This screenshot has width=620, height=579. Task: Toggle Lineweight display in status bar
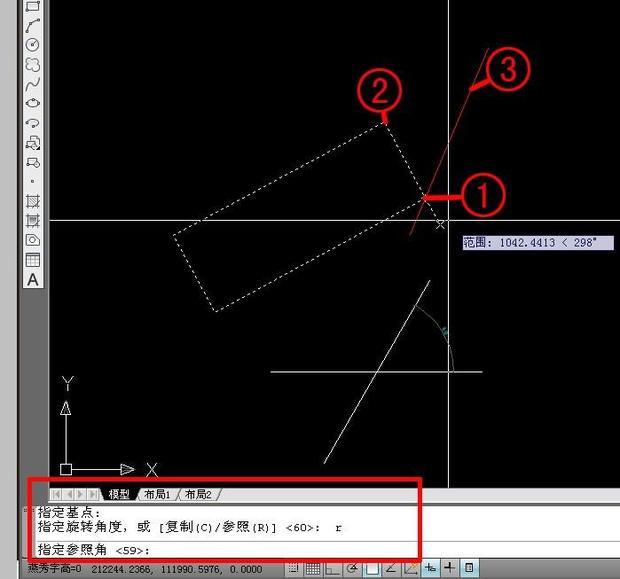point(450,569)
